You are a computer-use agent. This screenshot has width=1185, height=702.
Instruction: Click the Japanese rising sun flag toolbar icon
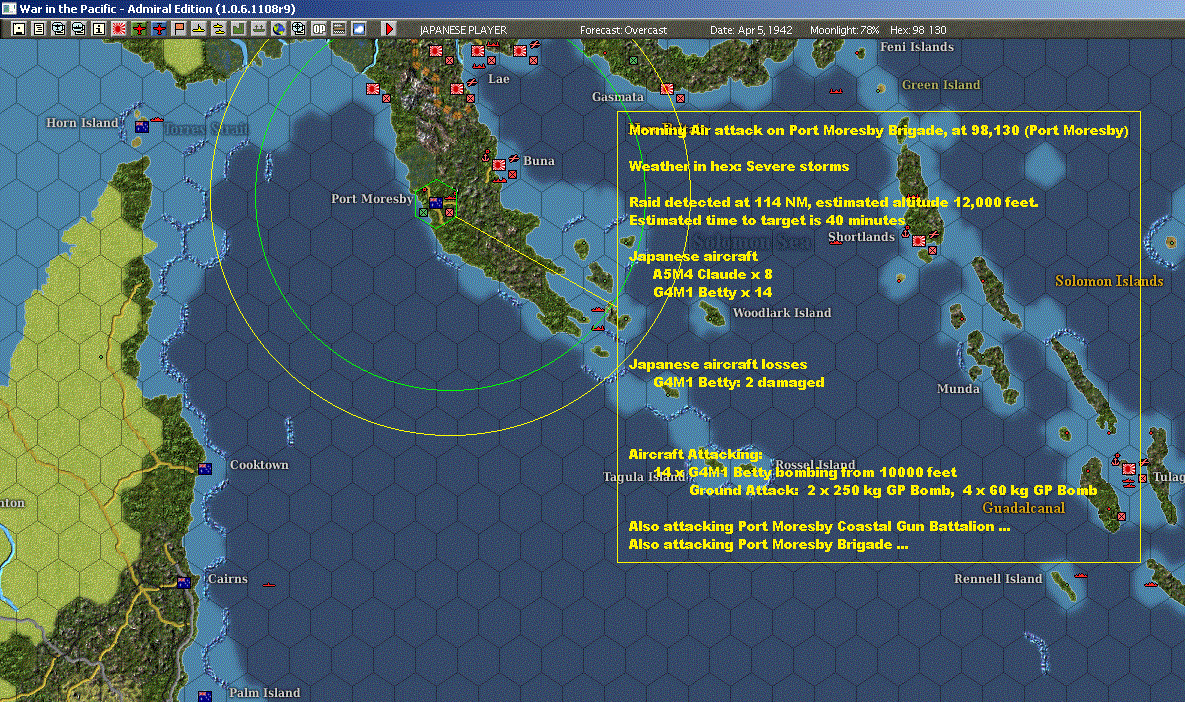[119, 29]
